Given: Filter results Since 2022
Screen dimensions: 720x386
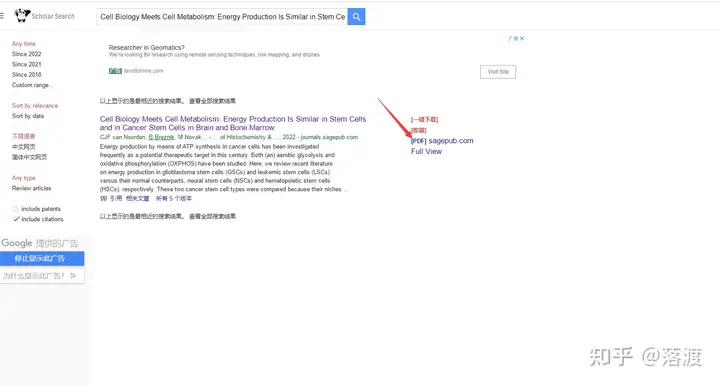Looking at the screenshot, I should [x=27, y=54].
